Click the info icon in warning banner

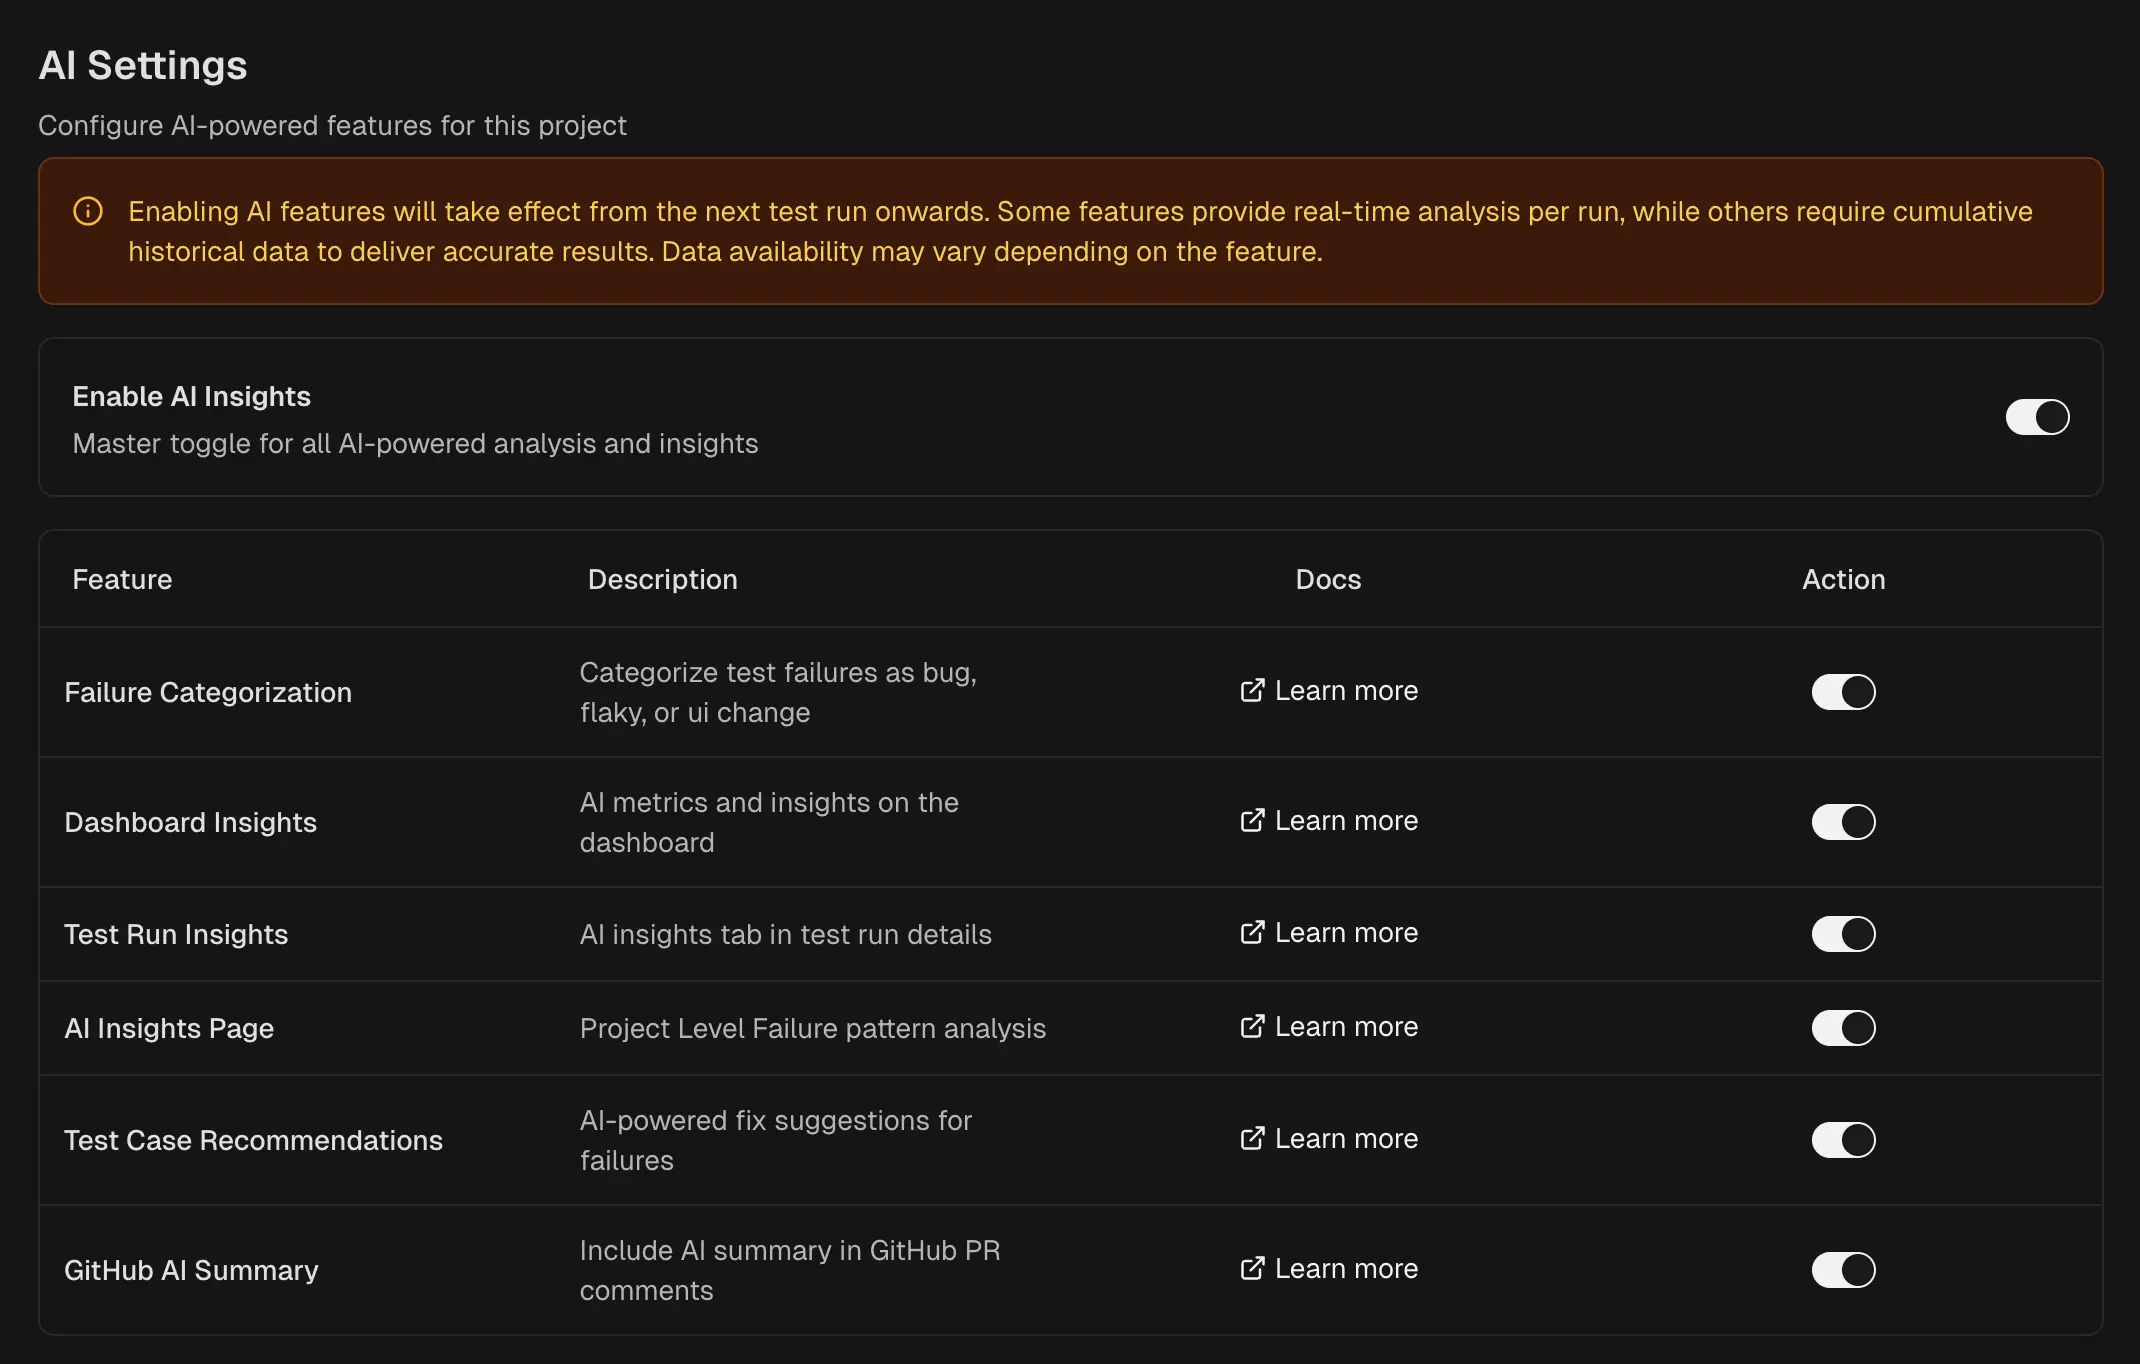[x=88, y=212]
